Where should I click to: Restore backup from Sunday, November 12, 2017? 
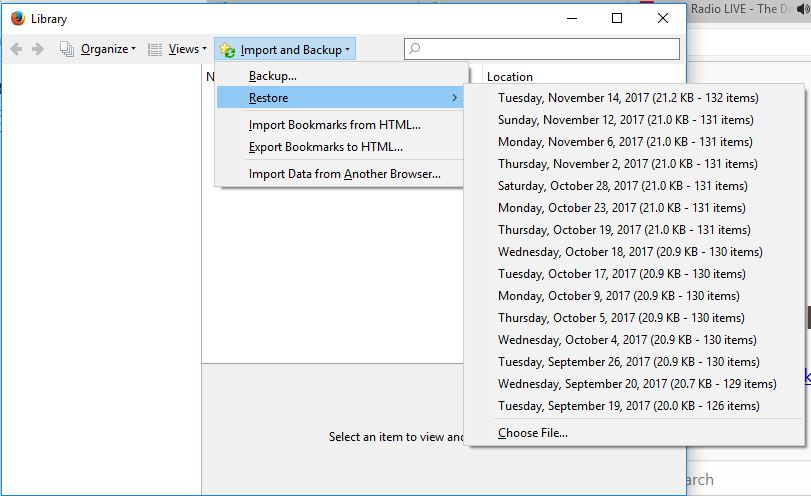[635, 120]
